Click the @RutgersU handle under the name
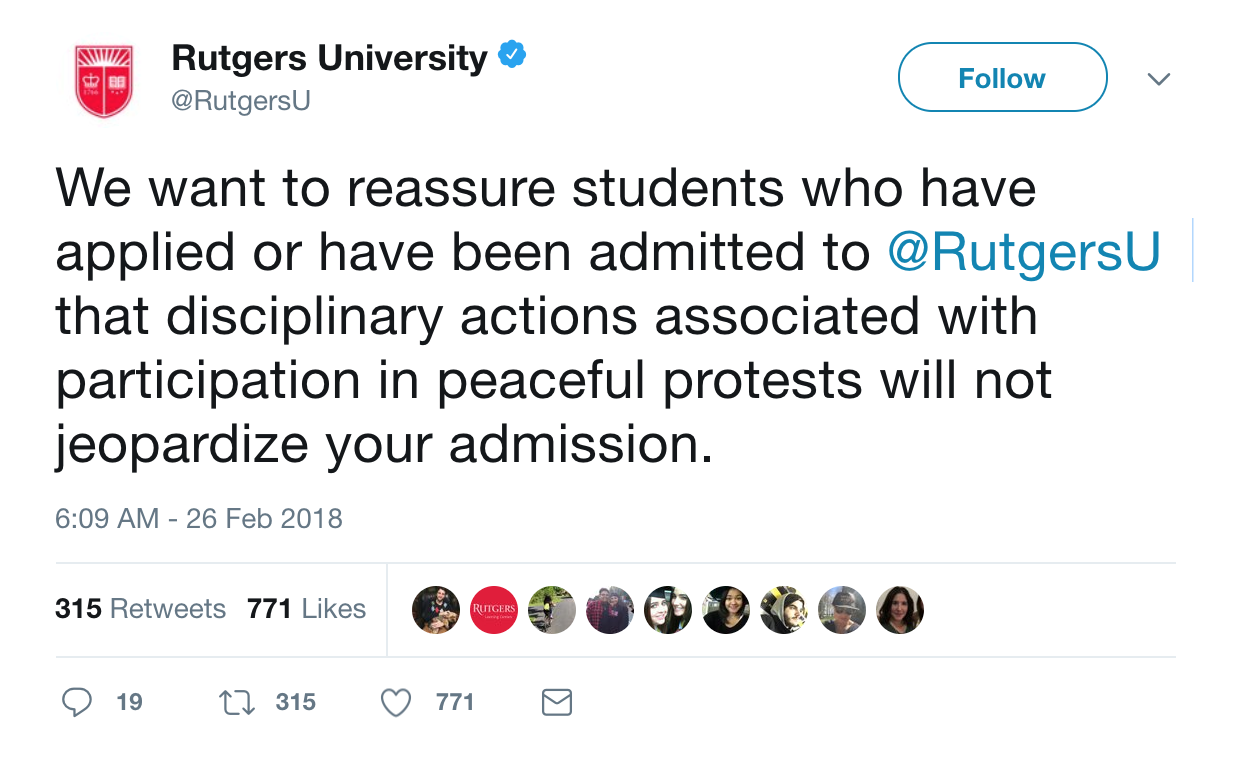The height and width of the screenshot is (768, 1238). pyautogui.click(x=241, y=101)
